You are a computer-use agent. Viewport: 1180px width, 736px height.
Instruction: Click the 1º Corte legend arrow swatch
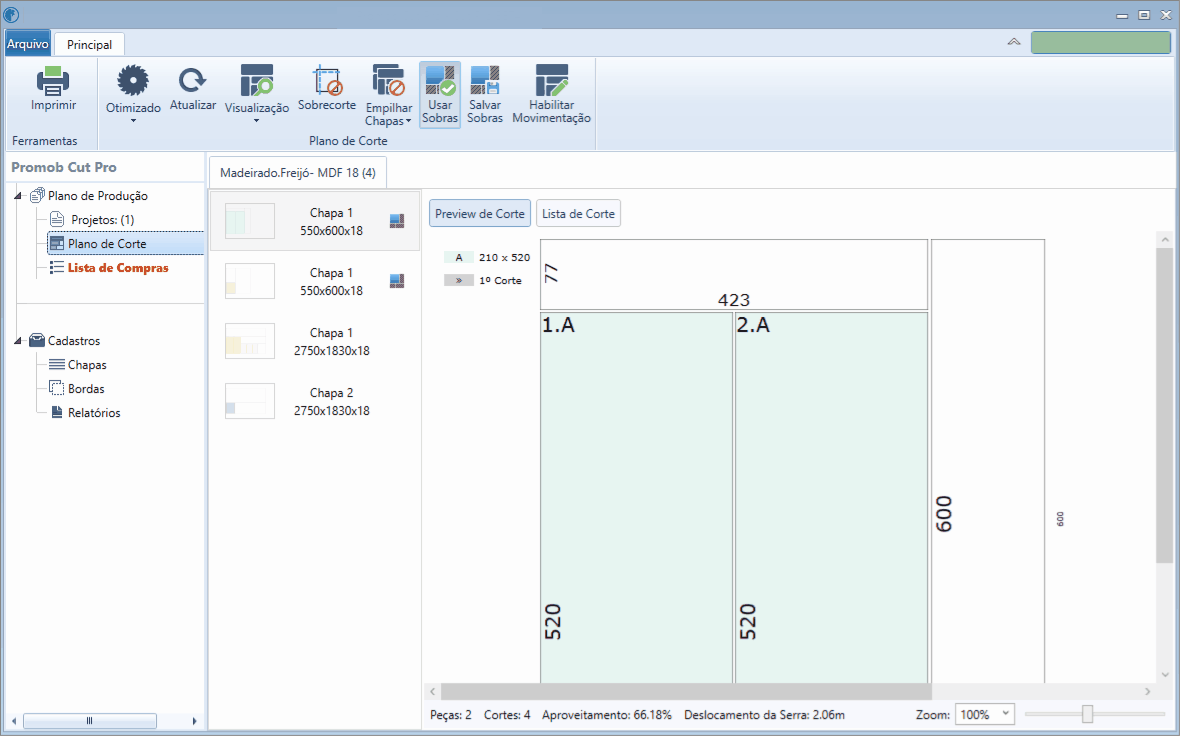point(458,281)
